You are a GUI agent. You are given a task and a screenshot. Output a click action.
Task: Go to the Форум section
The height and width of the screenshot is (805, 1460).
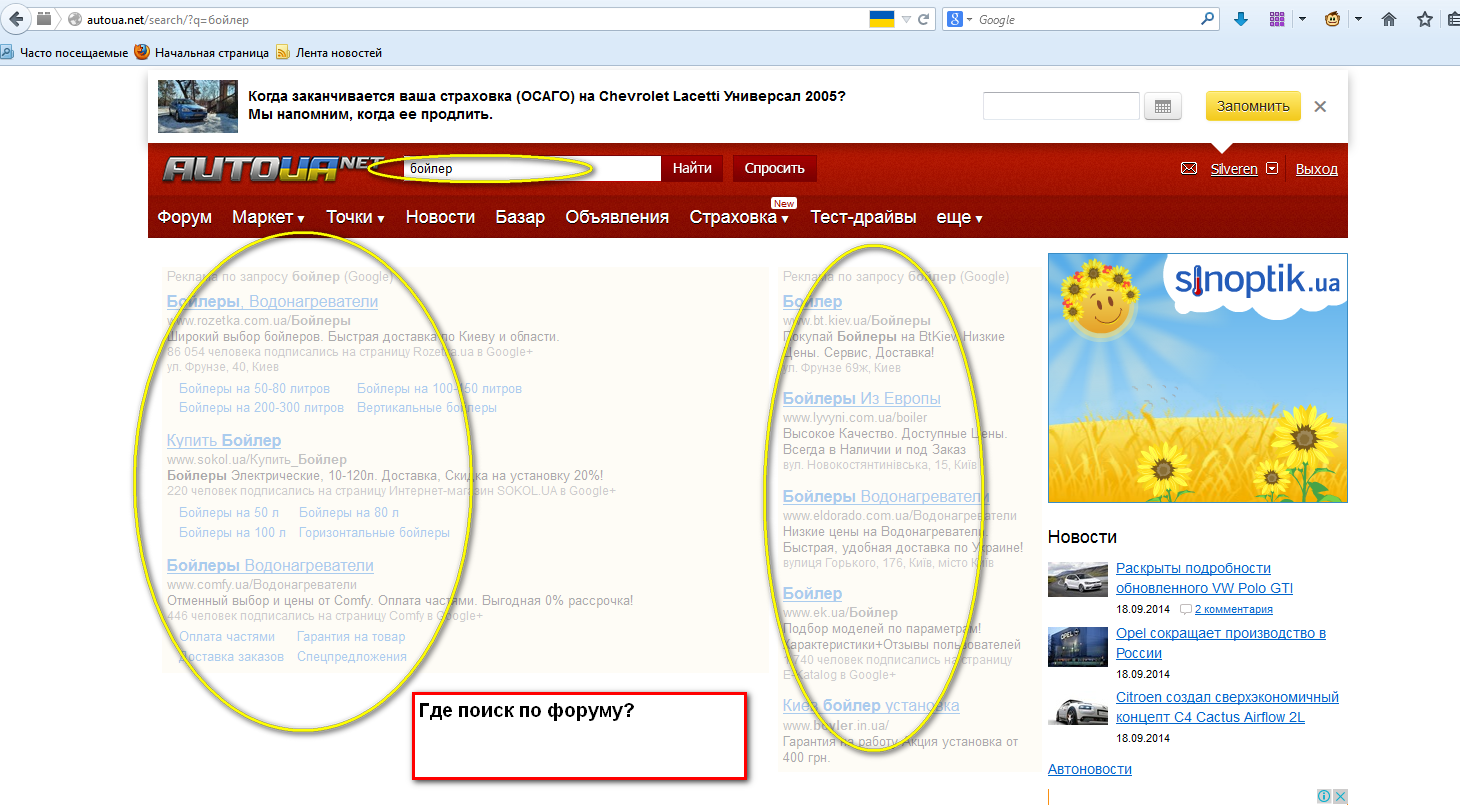[185, 217]
